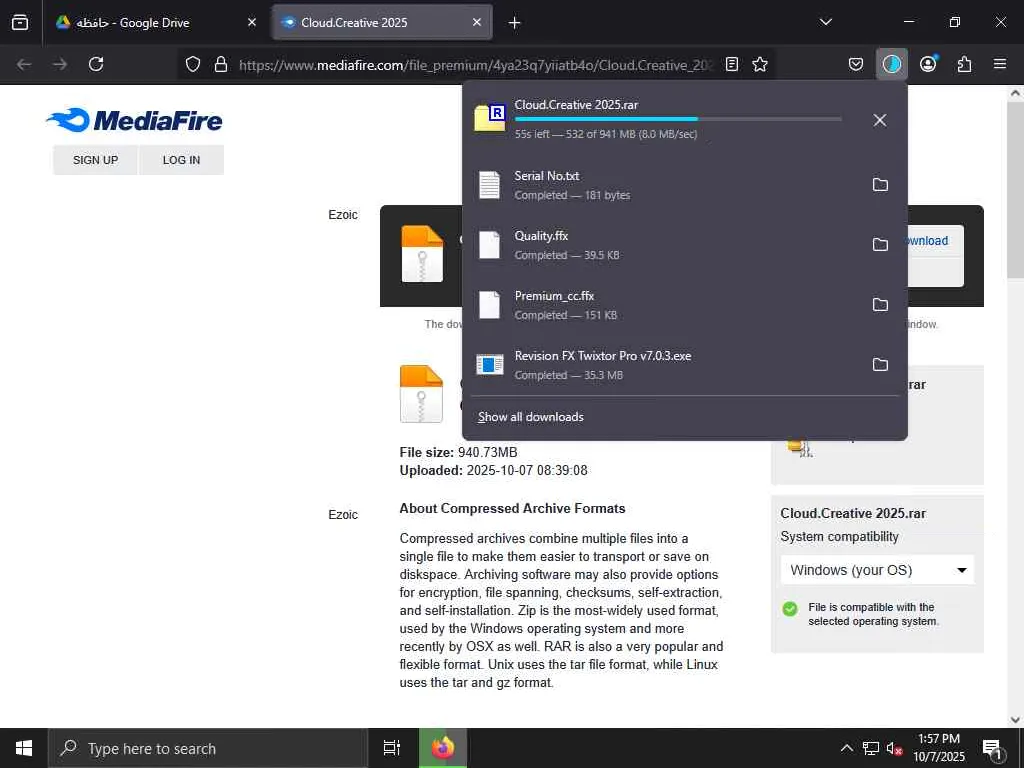Click the tracking protection shield icon
Image resolution: width=1024 pixels, height=768 pixels.
(193, 64)
